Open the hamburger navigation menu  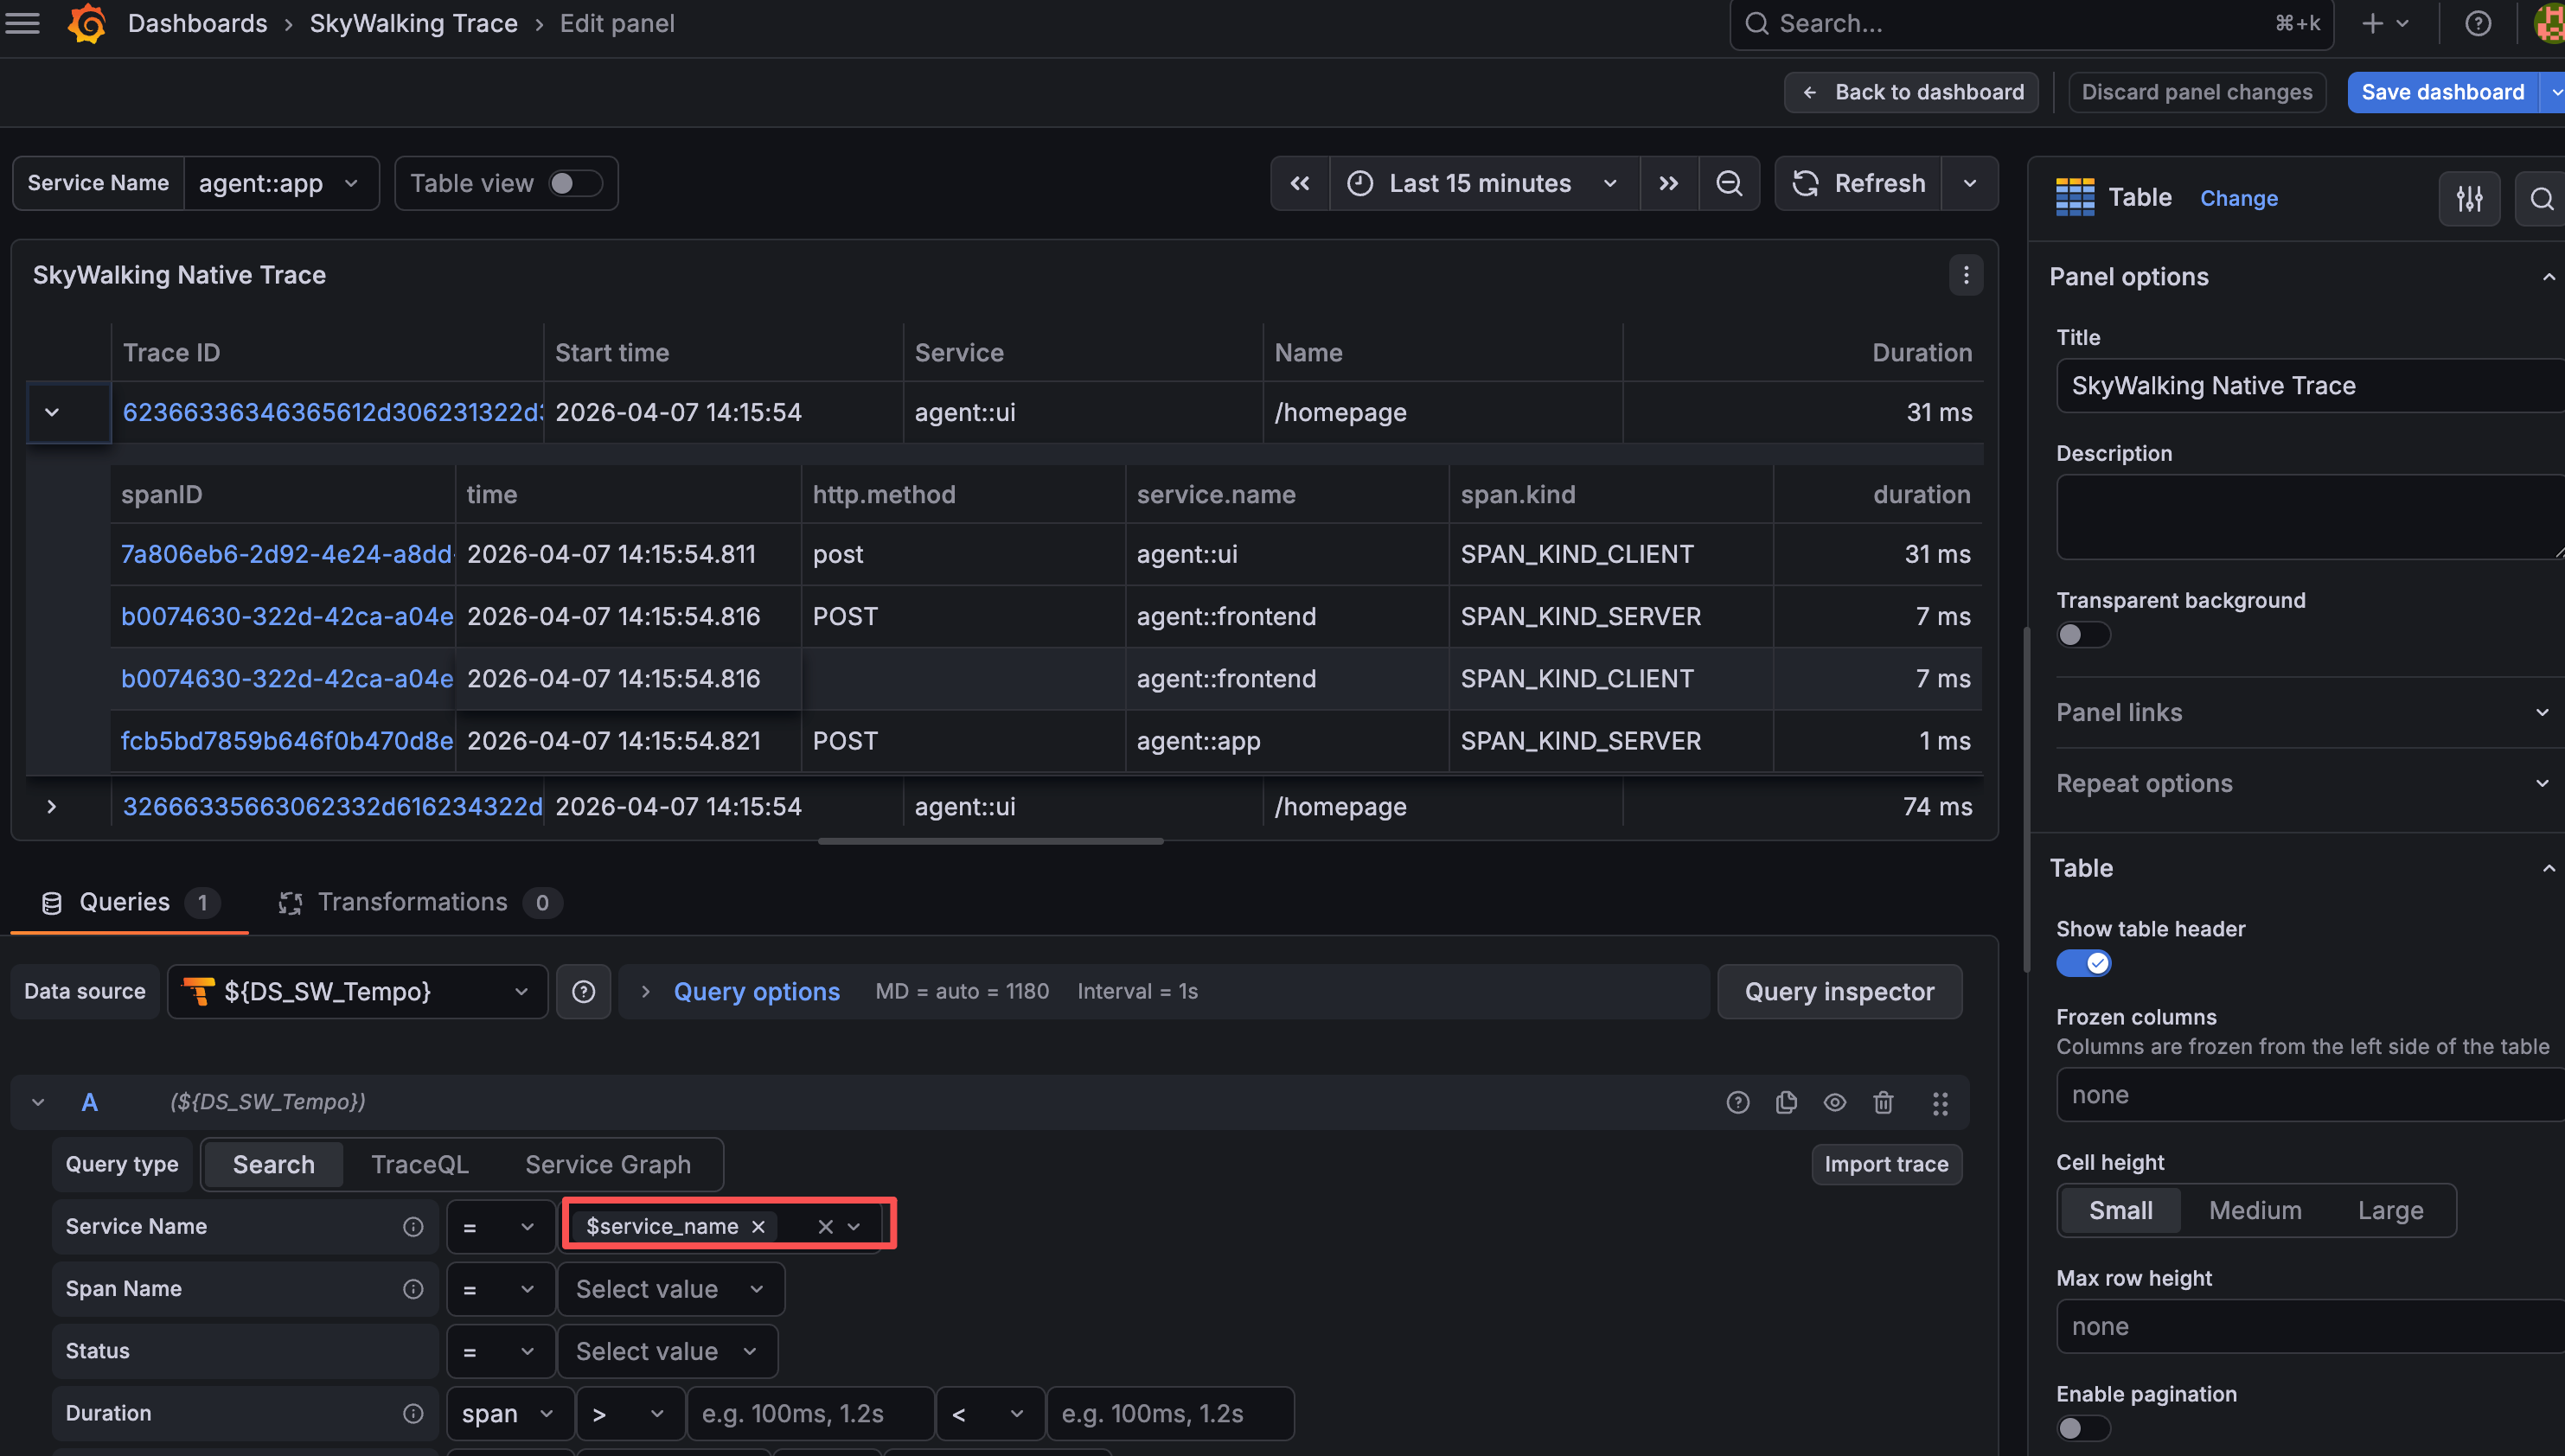coord(23,23)
